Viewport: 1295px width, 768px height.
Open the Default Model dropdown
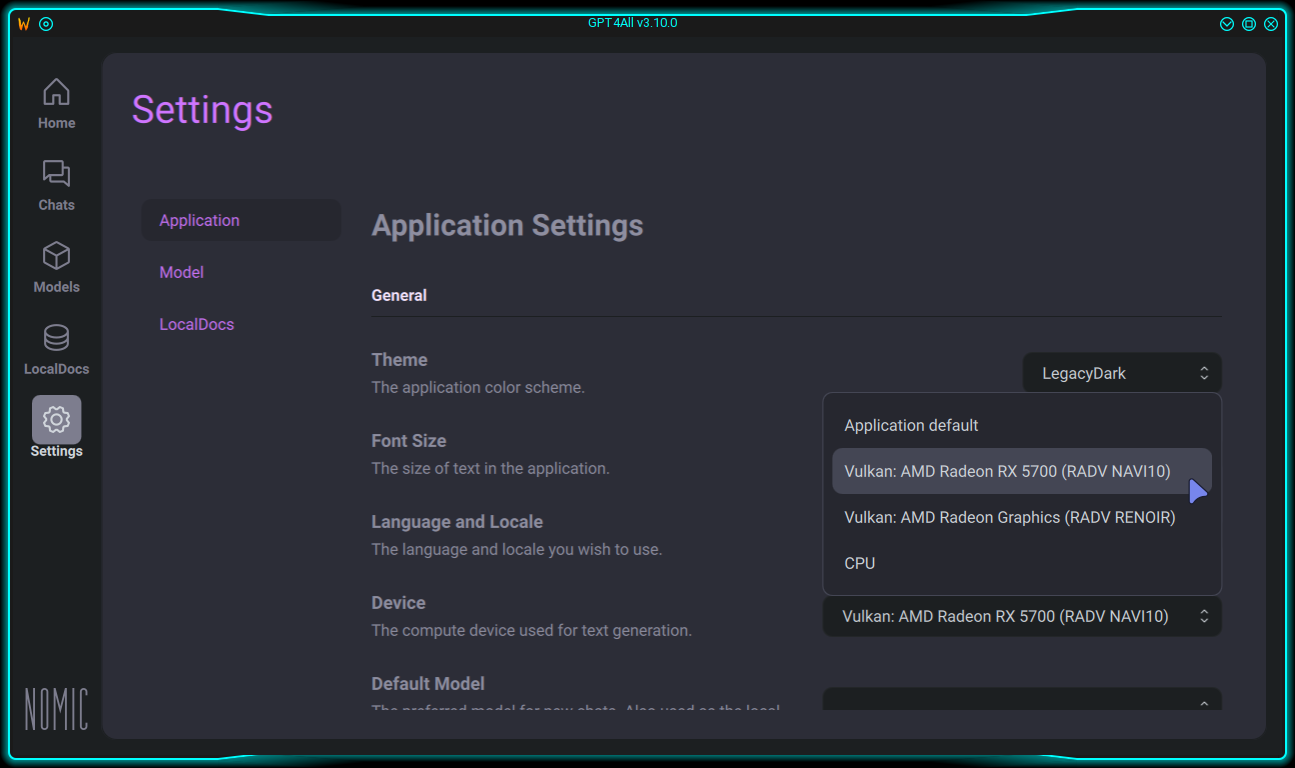tap(1021, 701)
